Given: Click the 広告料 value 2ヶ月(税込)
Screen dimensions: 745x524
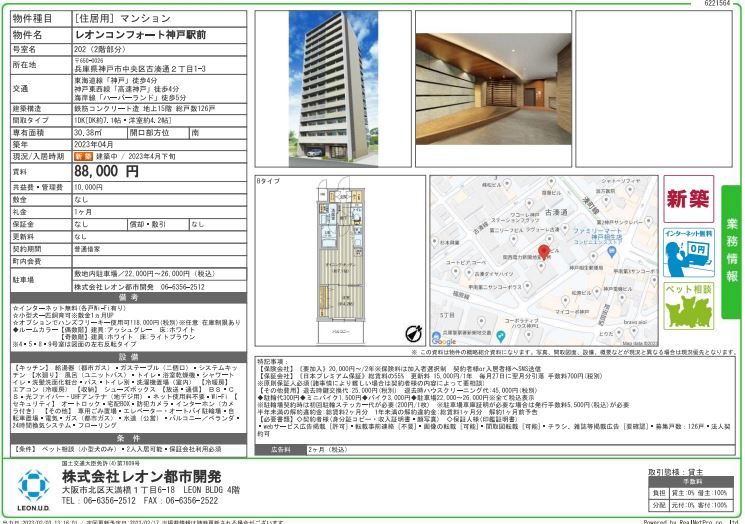Looking at the screenshot, I should pos(328,449).
